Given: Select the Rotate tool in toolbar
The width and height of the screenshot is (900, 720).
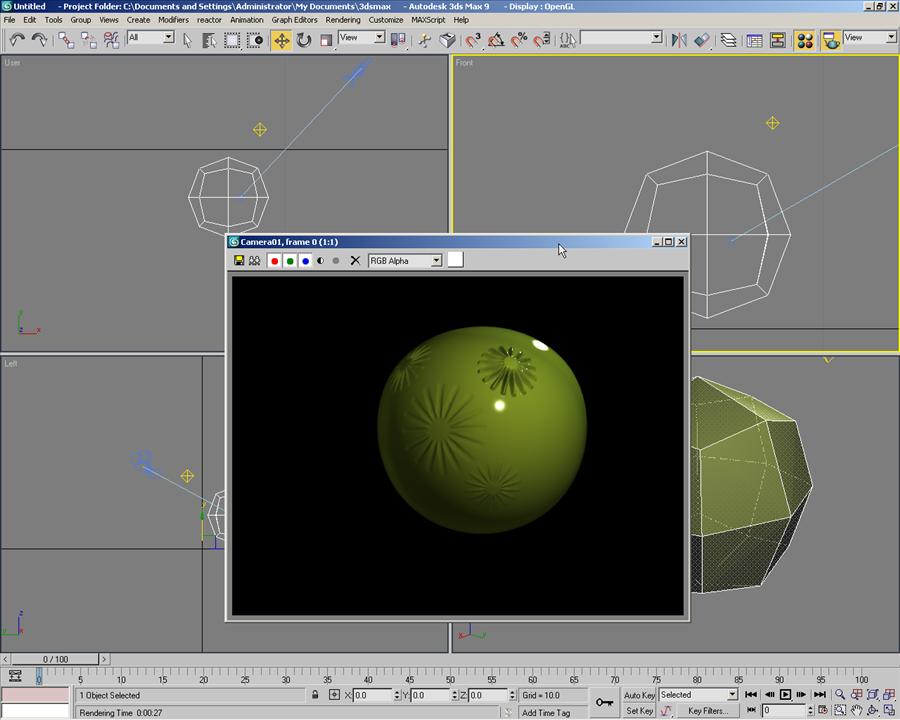Looking at the screenshot, I should (x=303, y=40).
